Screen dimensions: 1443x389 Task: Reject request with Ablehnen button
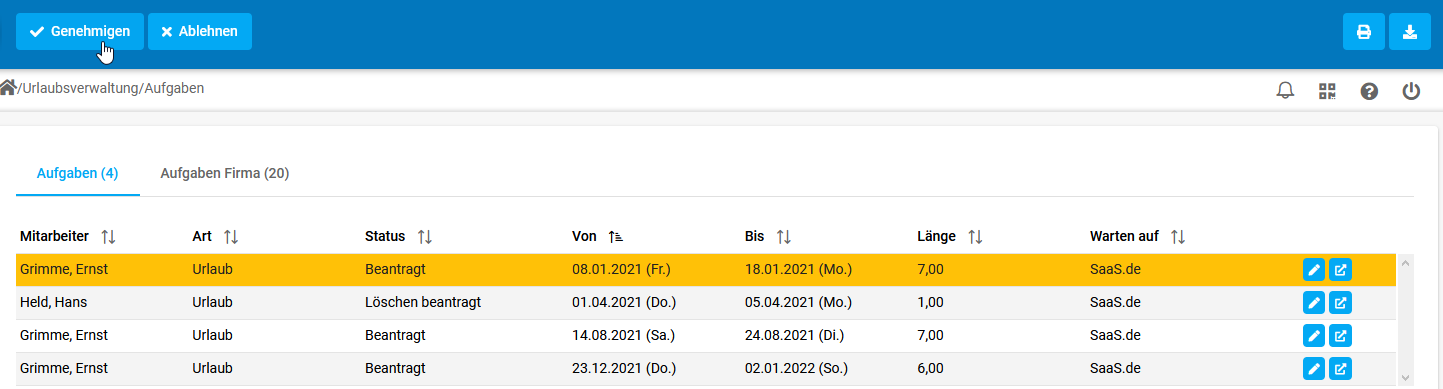pyautogui.click(x=200, y=31)
